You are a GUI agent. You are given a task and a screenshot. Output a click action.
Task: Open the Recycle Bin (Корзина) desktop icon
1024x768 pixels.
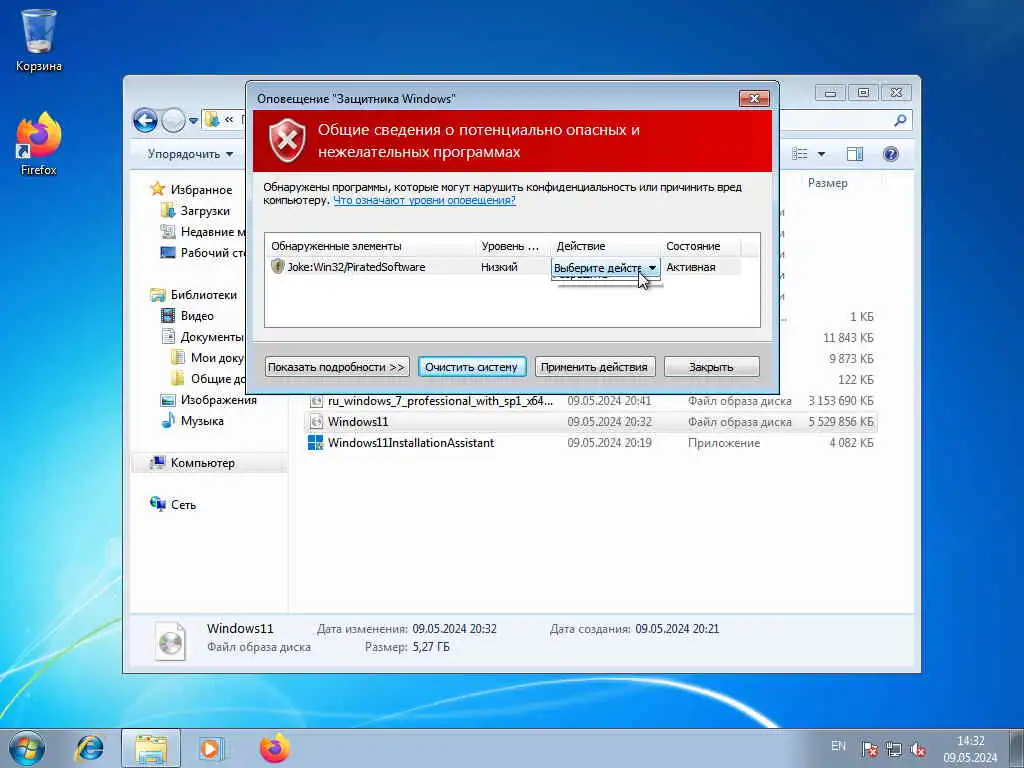(x=39, y=39)
